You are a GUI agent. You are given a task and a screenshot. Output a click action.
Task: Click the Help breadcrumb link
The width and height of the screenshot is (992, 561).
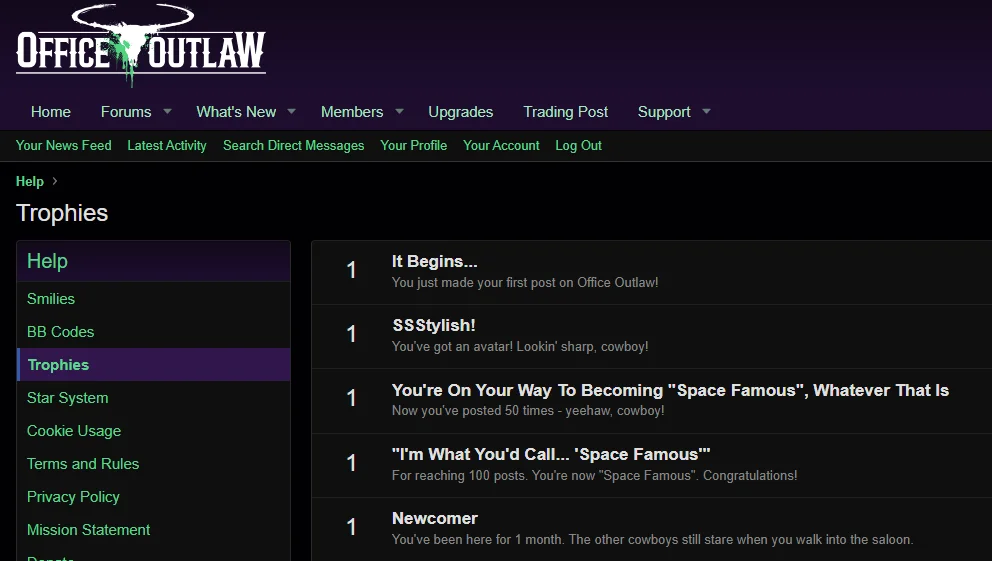pyautogui.click(x=30, y=181)
